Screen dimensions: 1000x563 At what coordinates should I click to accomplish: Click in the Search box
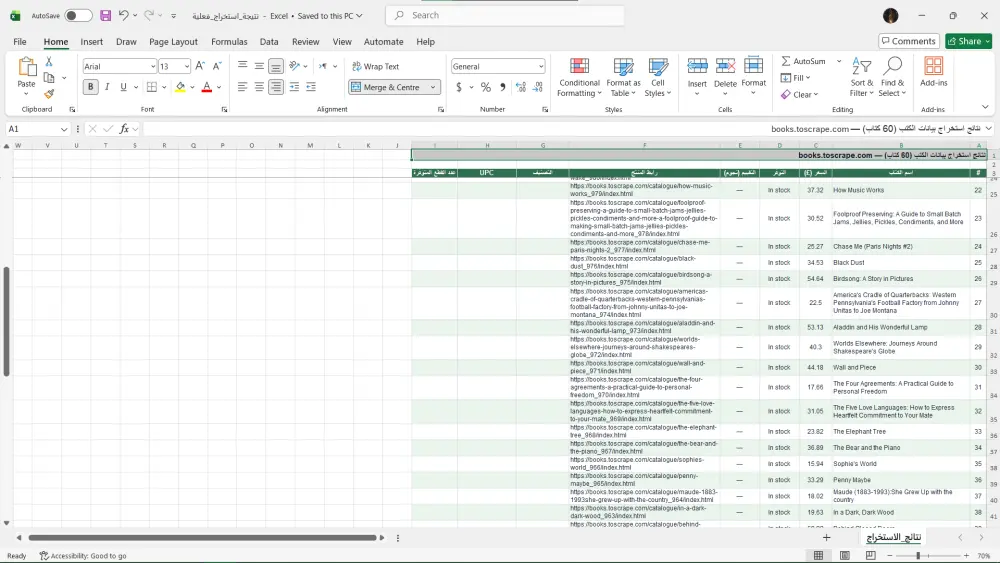point(505,15)
